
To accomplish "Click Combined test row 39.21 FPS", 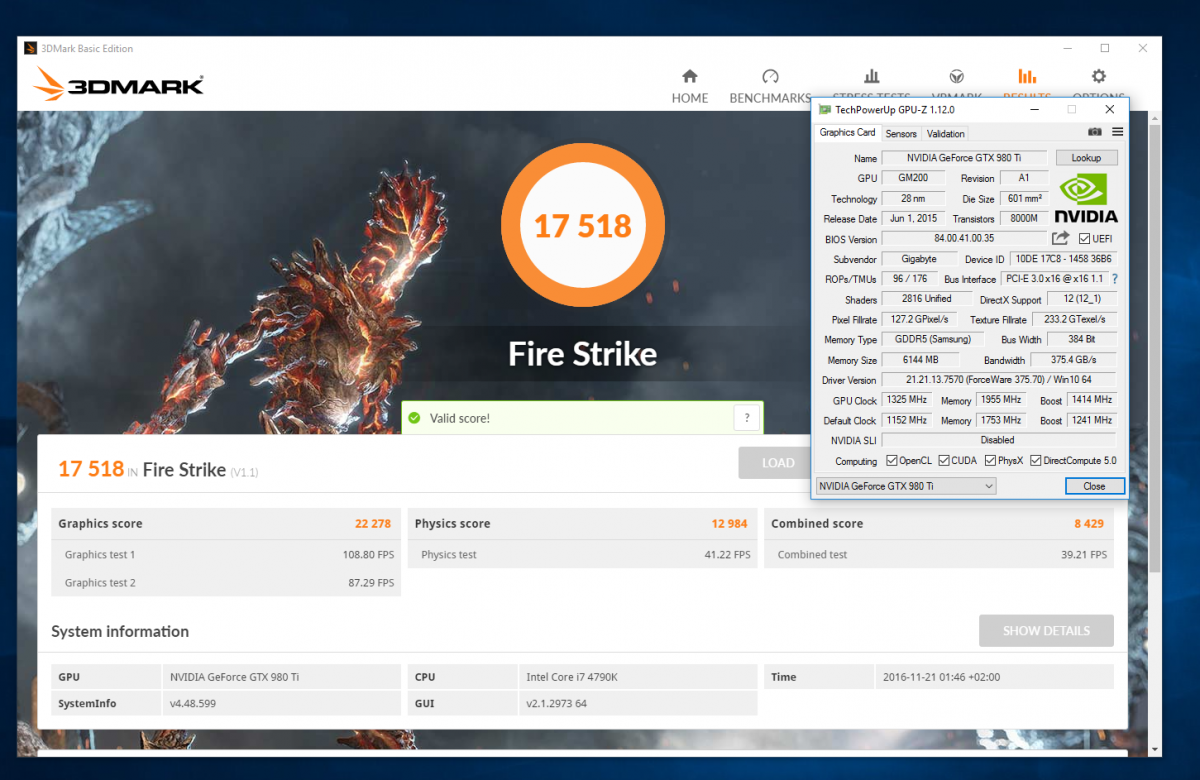I will click(939, 554).
